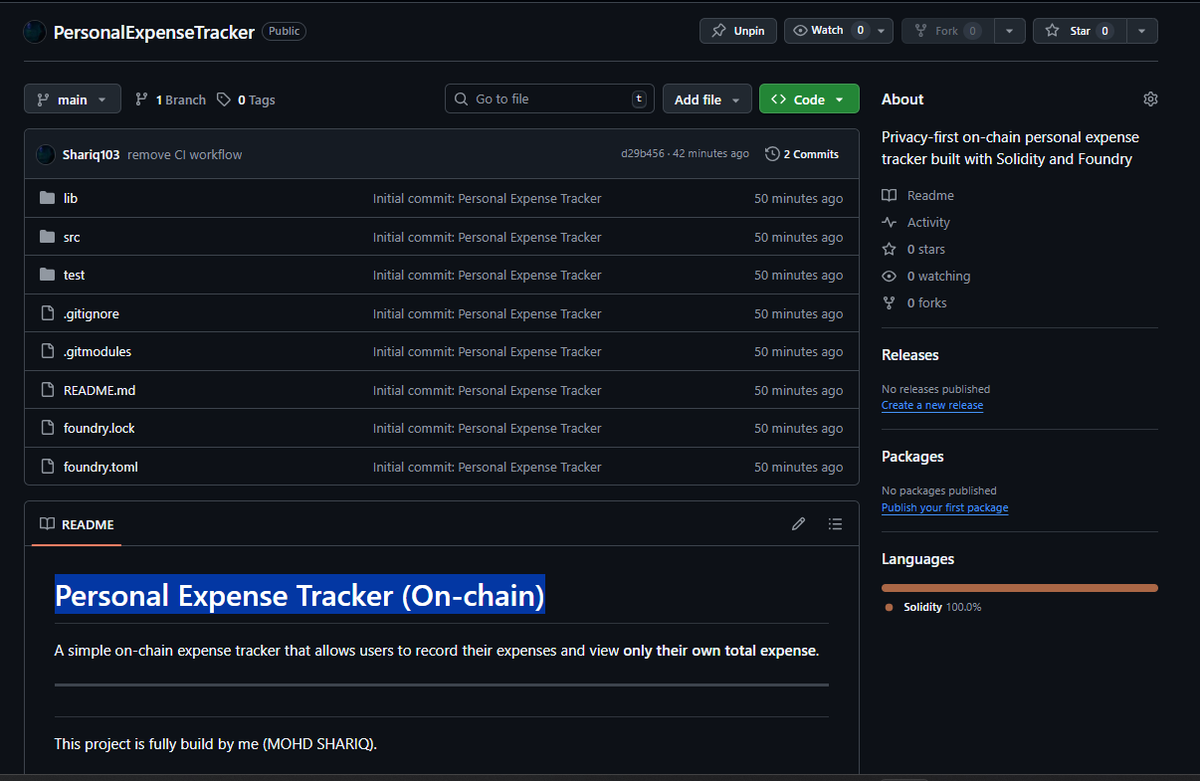View 0 forks link

click(x=915, y=303)
